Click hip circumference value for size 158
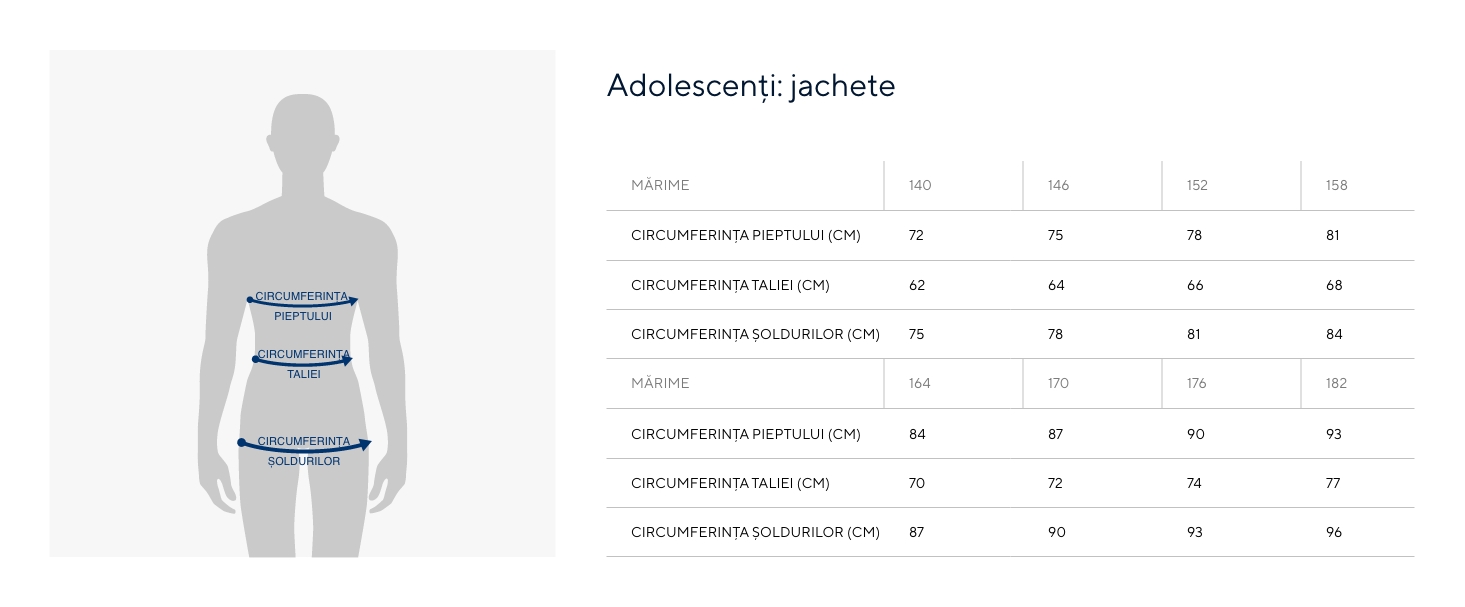 1334,334
